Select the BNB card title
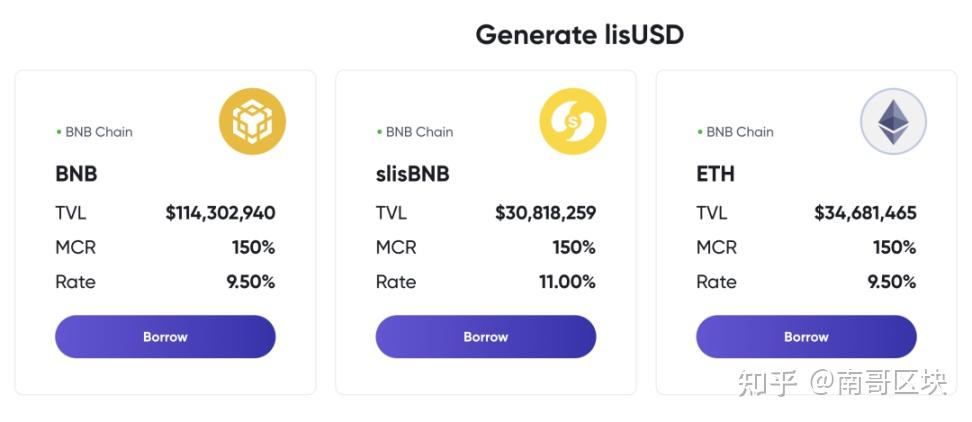 tap(76, 174)
